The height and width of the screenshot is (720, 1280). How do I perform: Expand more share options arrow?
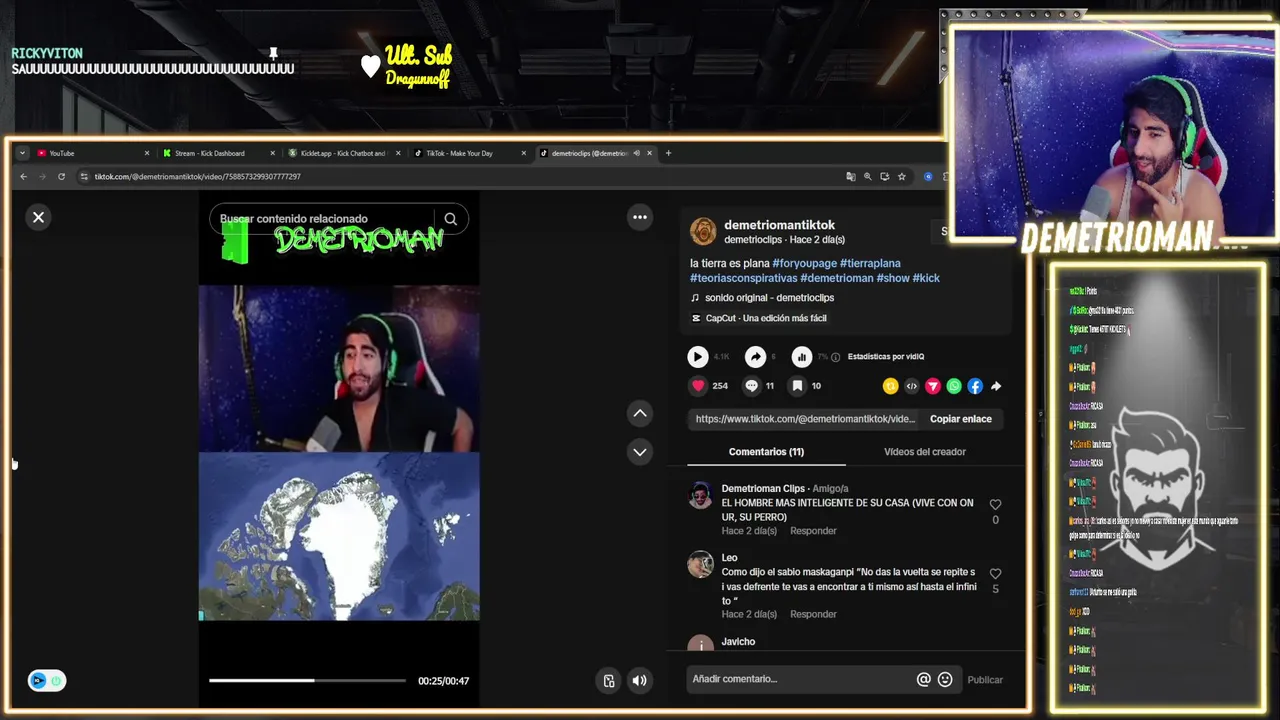(996, 386)
